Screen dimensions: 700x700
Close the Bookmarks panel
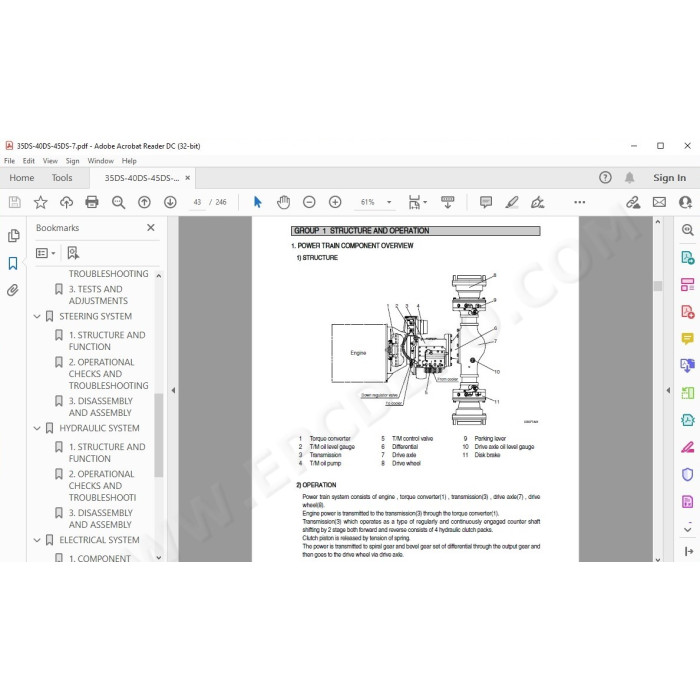click(x=151, y=228)
